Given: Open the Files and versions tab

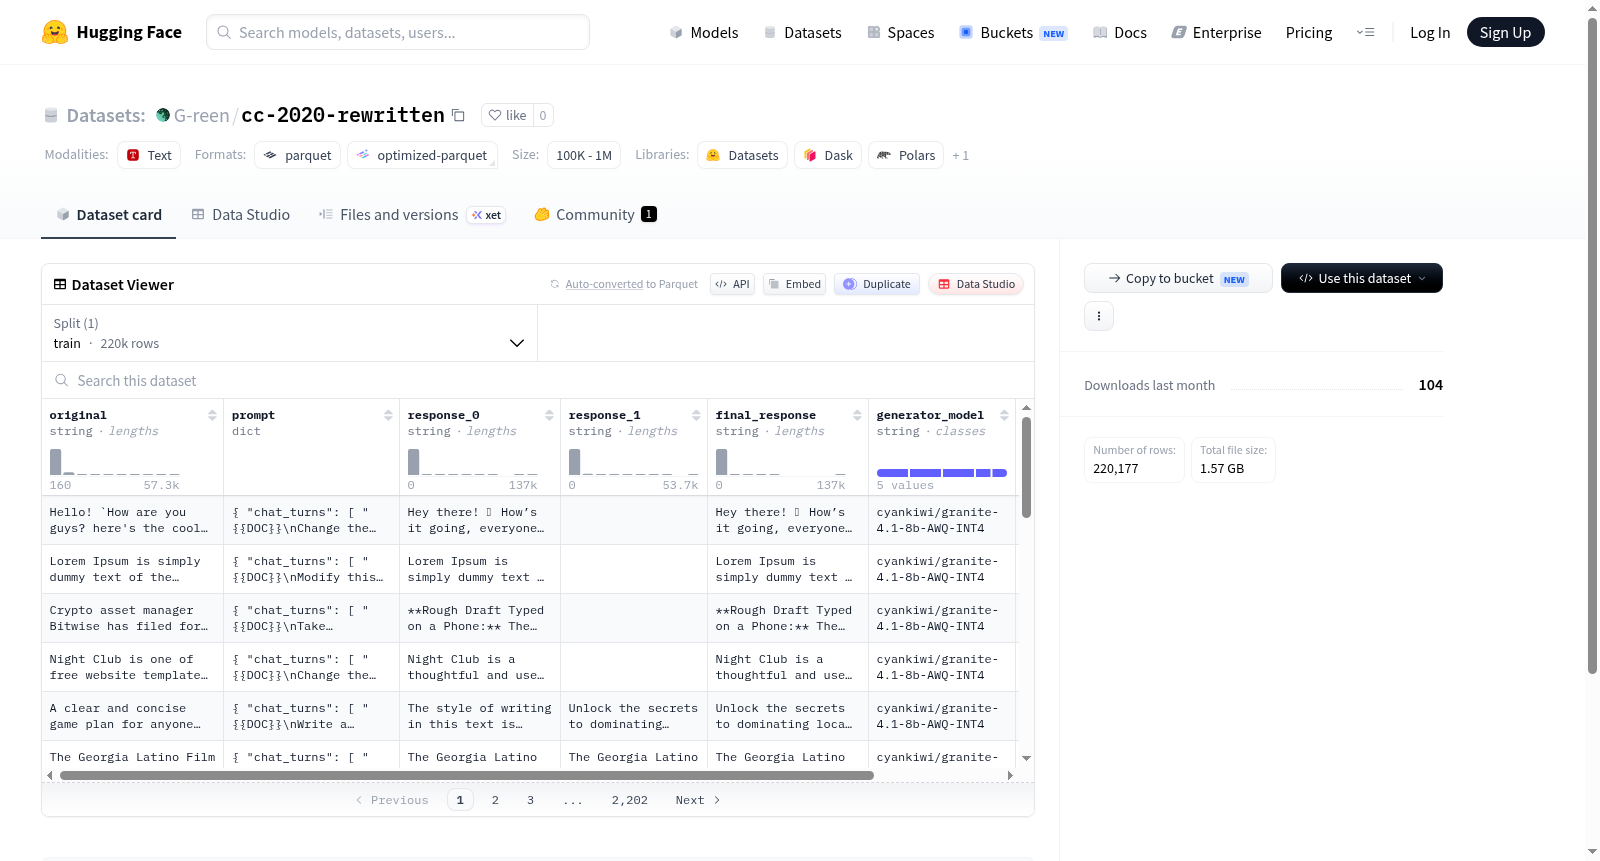Looking at the screenshot, I should click(412, 215).
